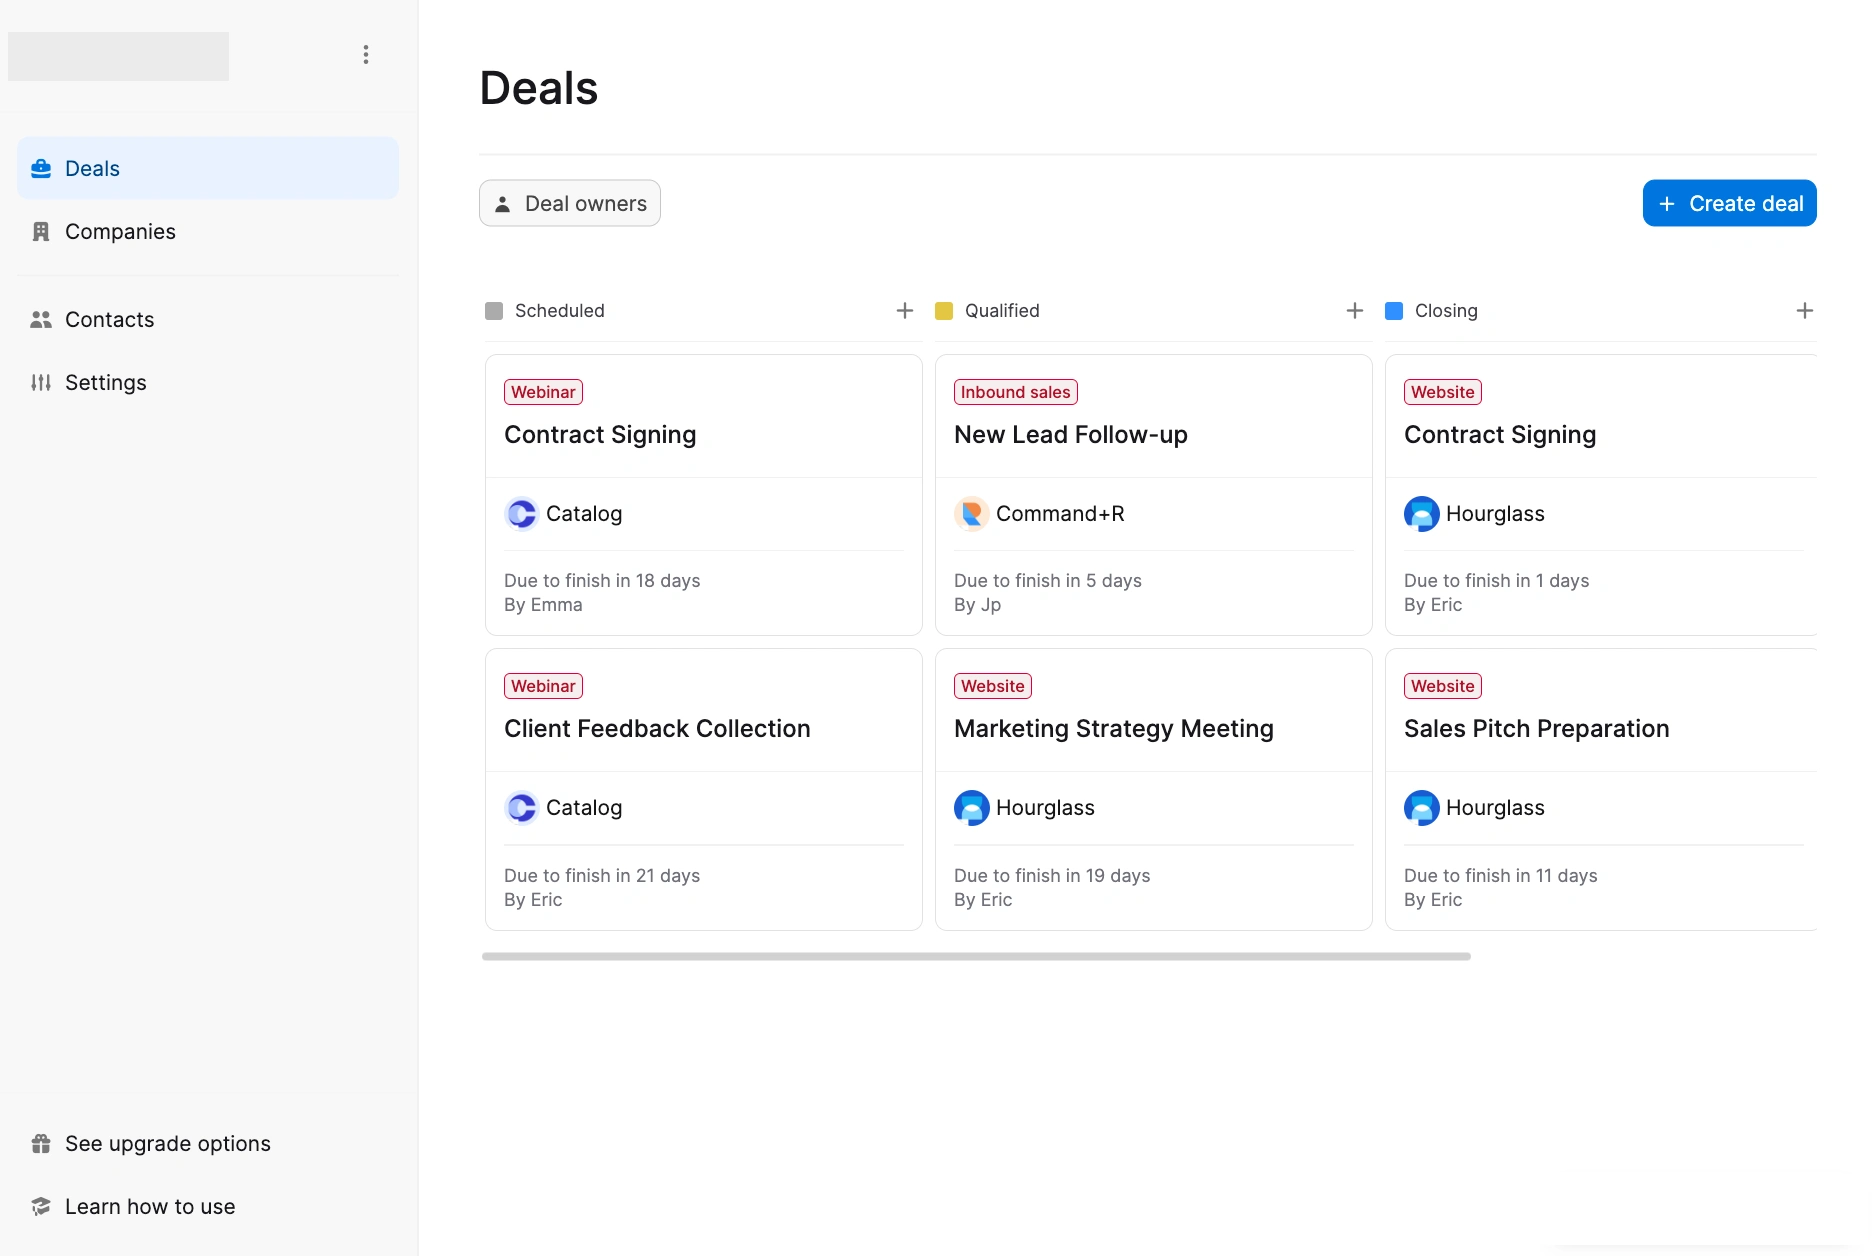Screen dimensions: 1875x1256
Task: Go to Contacts in the sidebar
Action: [x=110, y=320]
